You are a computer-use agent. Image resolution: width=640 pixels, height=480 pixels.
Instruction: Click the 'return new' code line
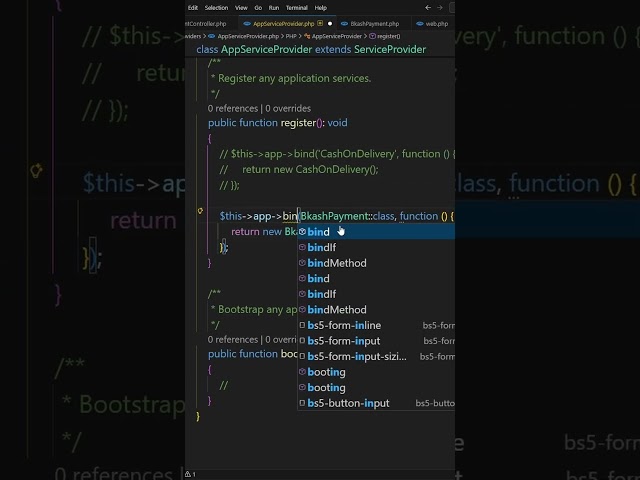pos(256,232)
